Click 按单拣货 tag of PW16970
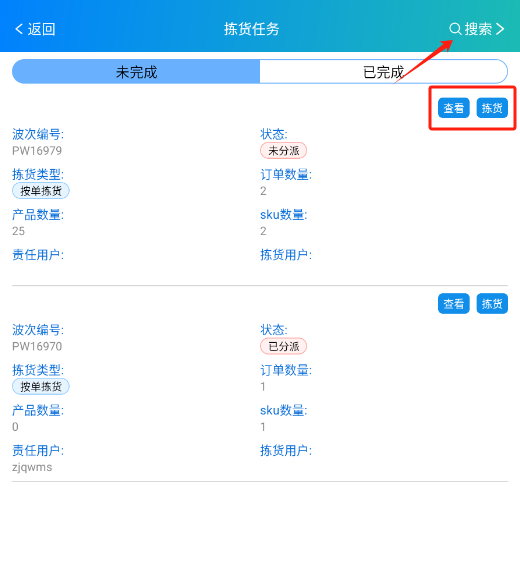Viewport: 520px width, 571px height. coord(41,386)
